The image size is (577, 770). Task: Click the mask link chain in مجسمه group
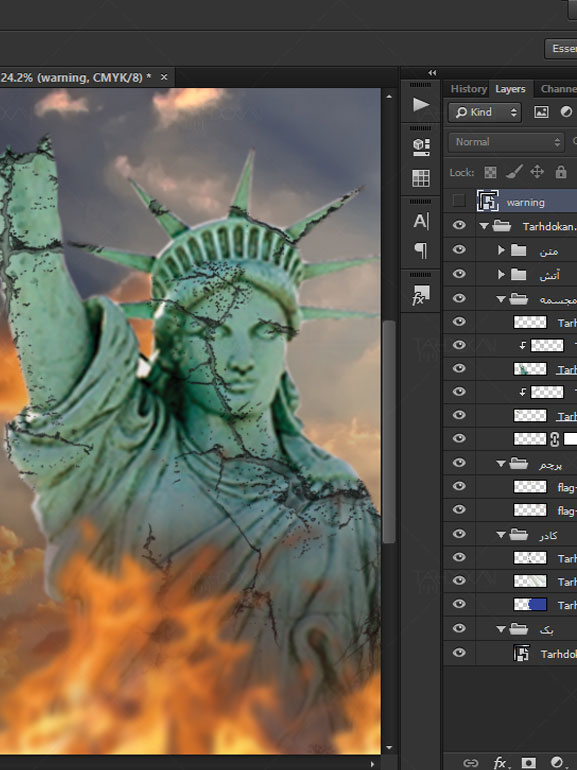tap(555, 439)
